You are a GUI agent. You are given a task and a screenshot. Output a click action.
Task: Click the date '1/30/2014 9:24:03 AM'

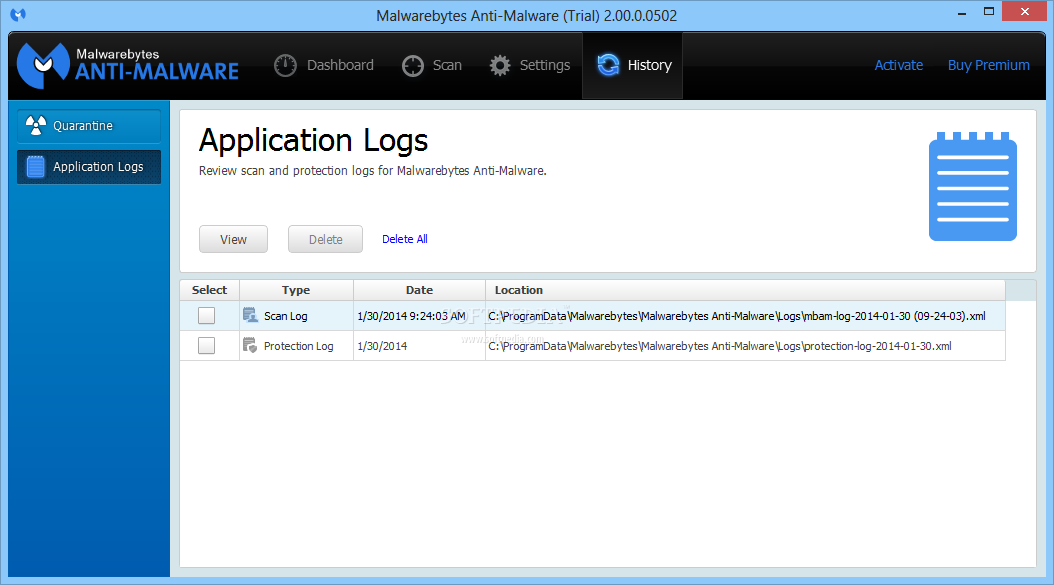[411, 316]
